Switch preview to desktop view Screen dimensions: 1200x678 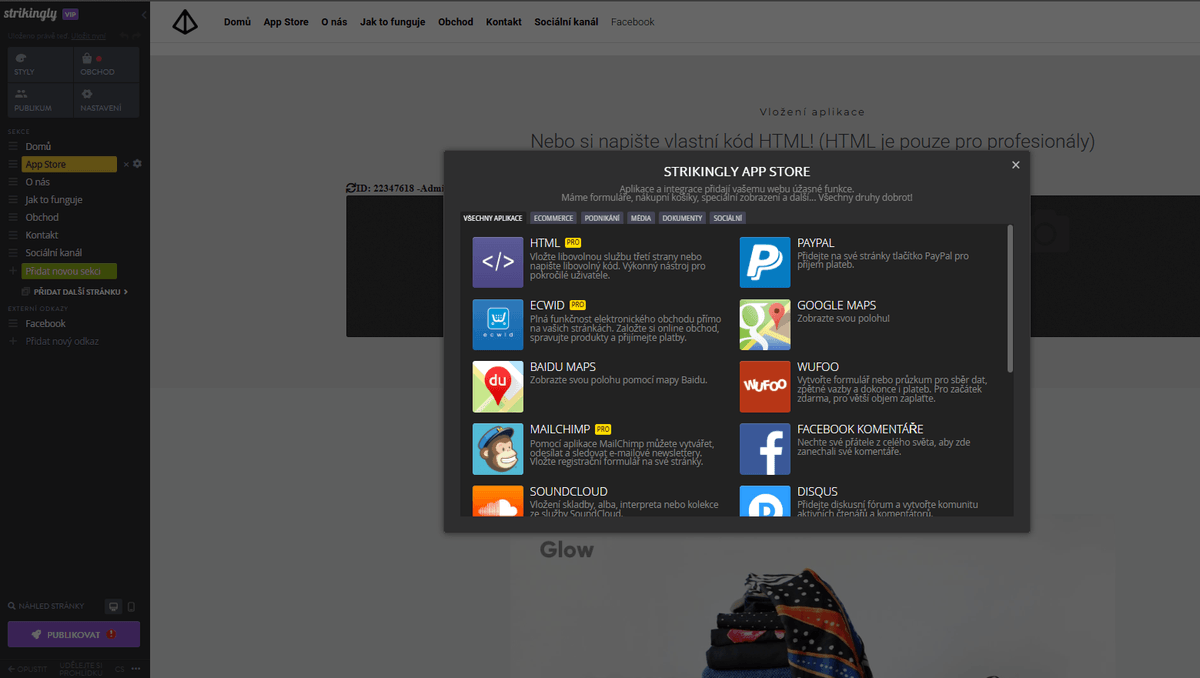[x=114, y=606]
